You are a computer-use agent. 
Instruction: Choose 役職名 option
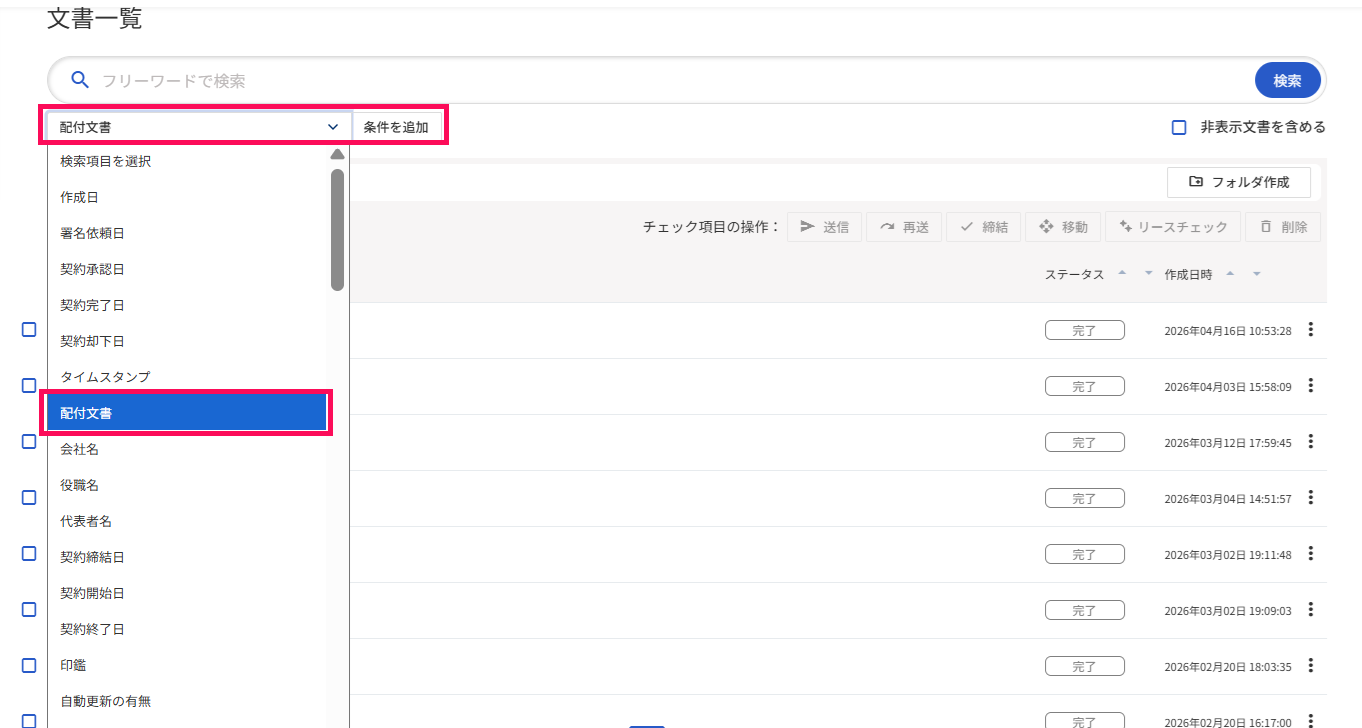click(188, 485)
